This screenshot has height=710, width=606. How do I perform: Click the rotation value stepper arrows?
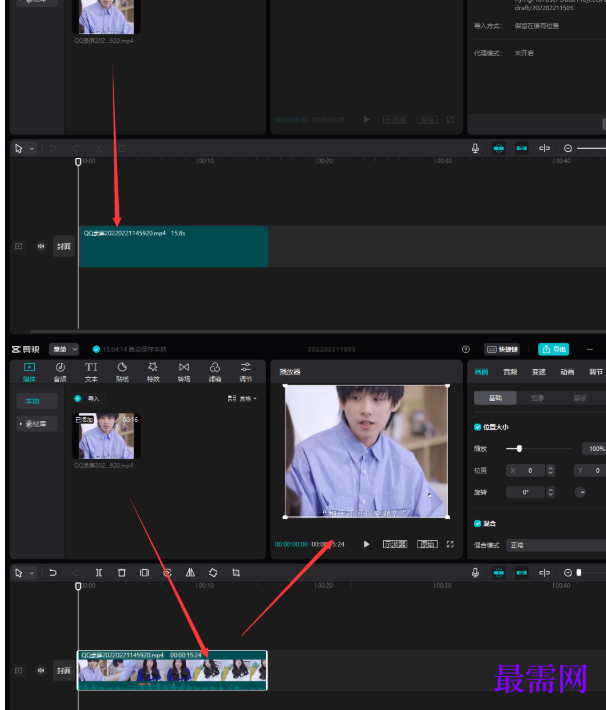[550, 492]
